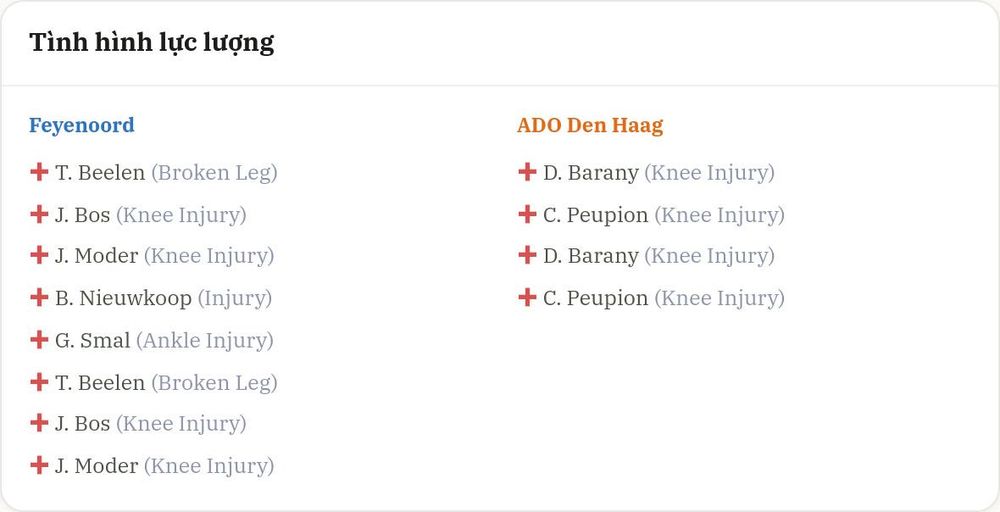This screenshot has height=512, width=1000.
Task: Click the red cross beside last J. Moder entry
Action: click(39, 465)
